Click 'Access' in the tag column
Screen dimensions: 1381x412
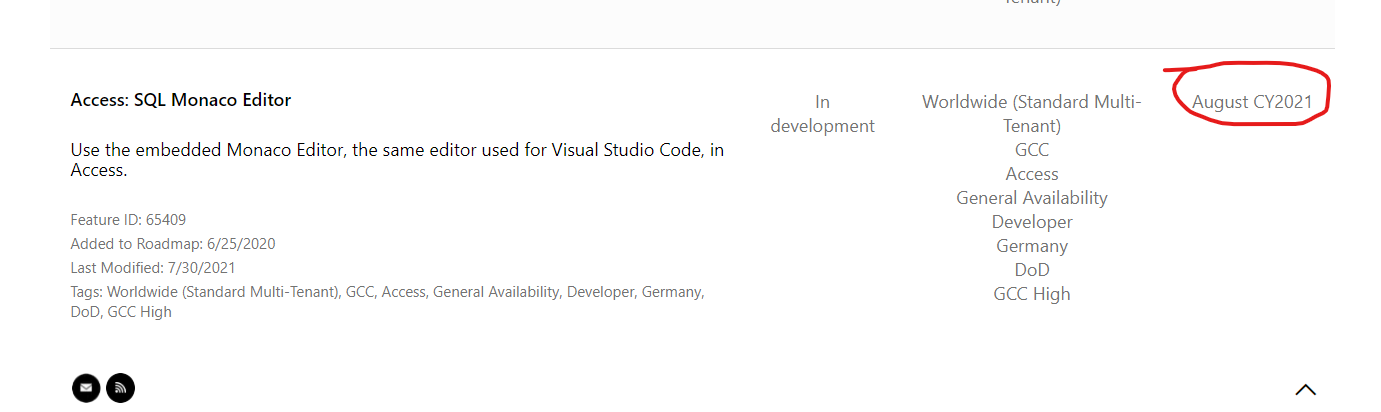coord(1032,174)
